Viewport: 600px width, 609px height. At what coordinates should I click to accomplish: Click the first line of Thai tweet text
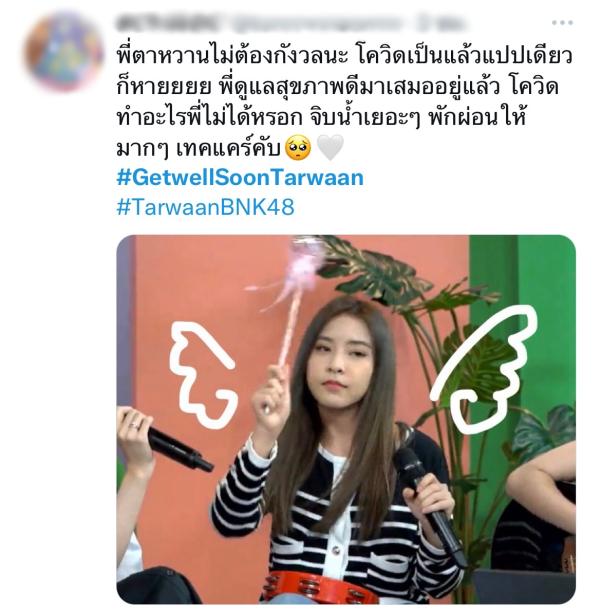pos(344,56)
